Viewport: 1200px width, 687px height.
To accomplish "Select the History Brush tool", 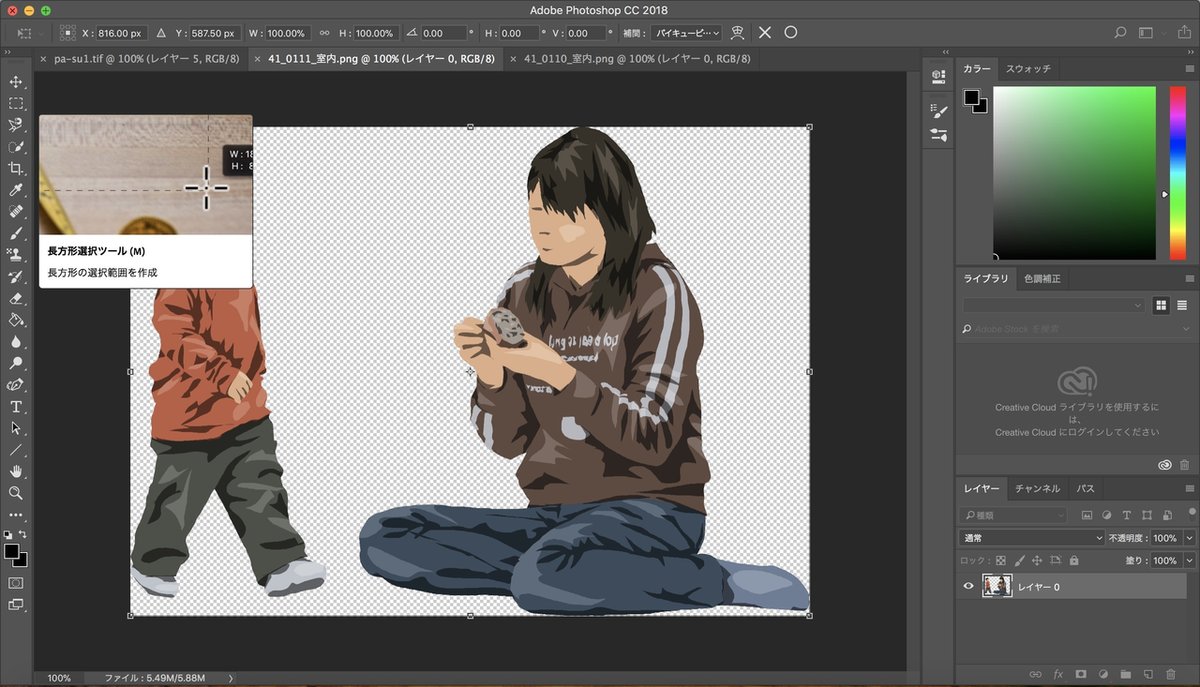I will (16, 277).
